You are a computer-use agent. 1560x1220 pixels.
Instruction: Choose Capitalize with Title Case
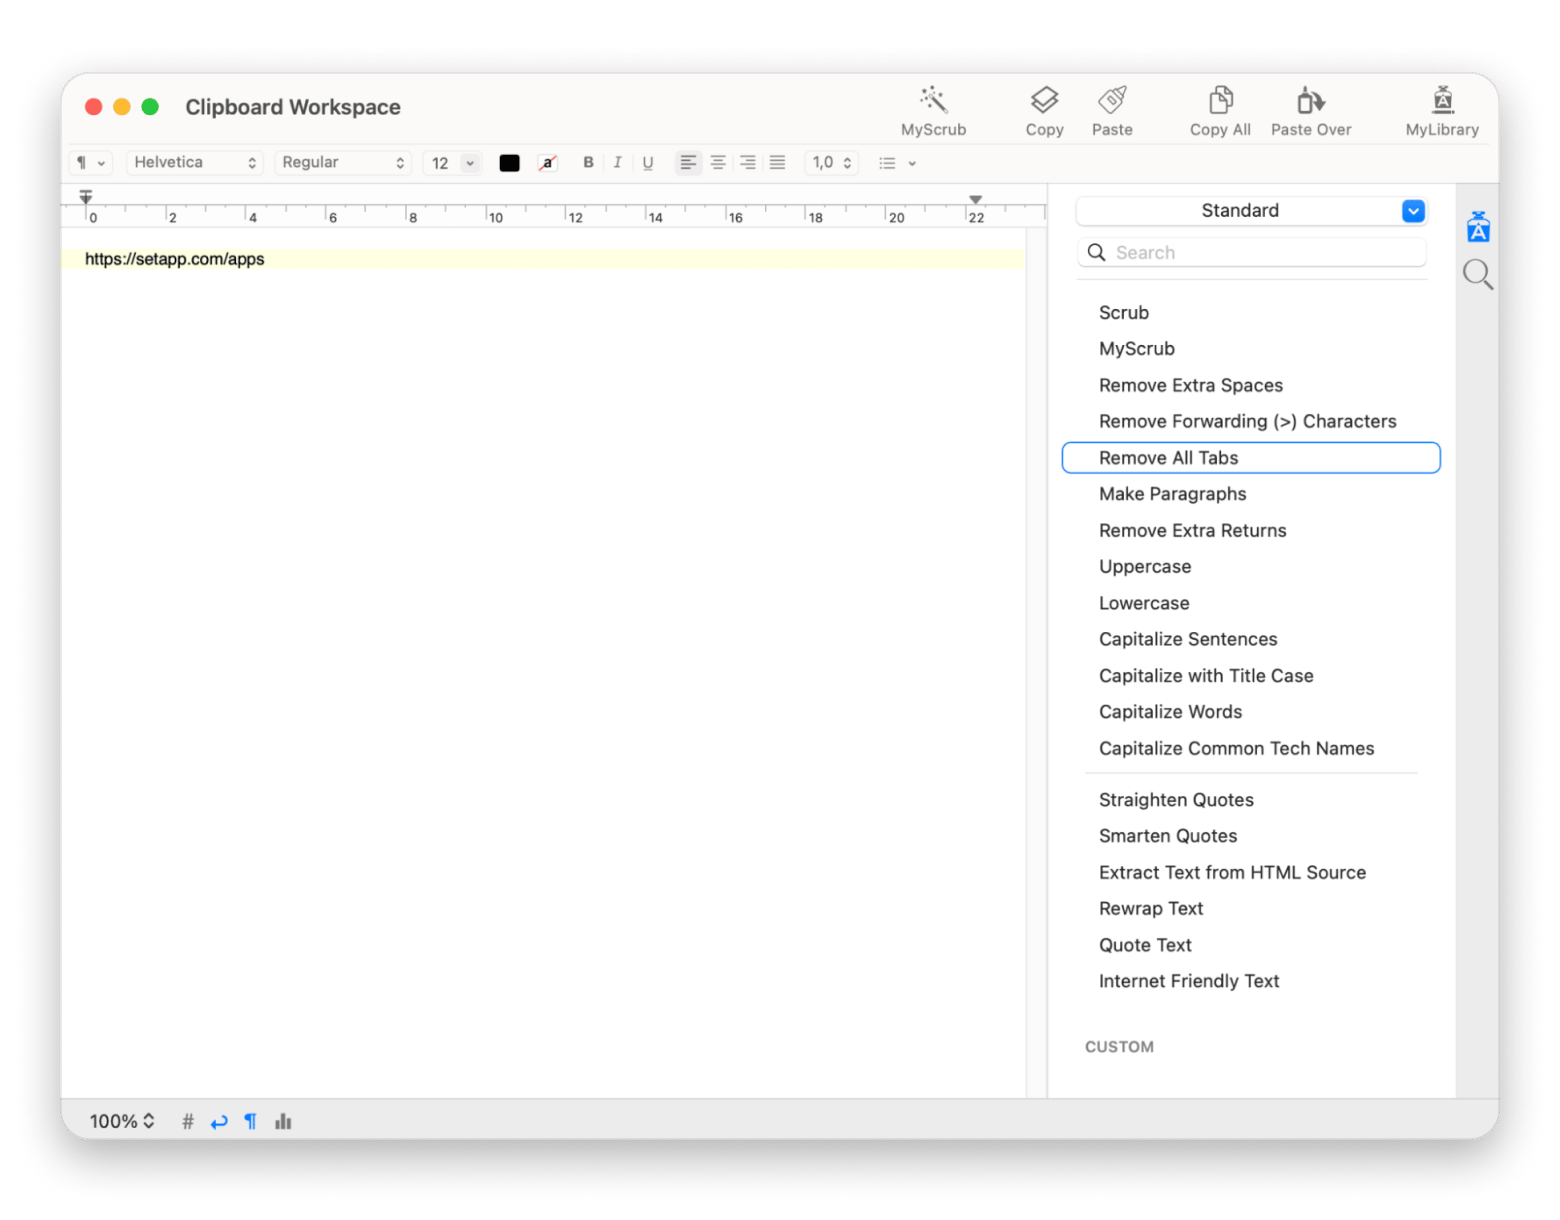pyautogui.click(x=1205, y=676)
